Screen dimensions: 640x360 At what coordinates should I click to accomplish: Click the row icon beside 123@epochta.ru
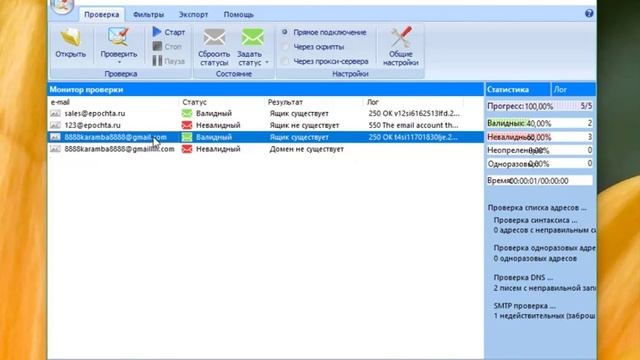[x=55, y=125]
